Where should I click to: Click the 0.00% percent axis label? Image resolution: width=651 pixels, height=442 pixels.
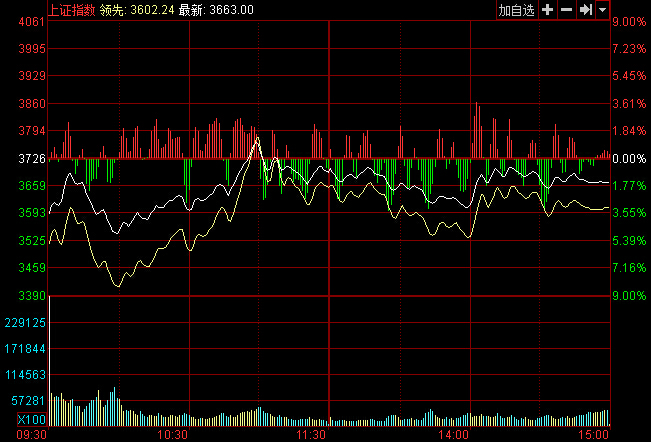point(629,158)
